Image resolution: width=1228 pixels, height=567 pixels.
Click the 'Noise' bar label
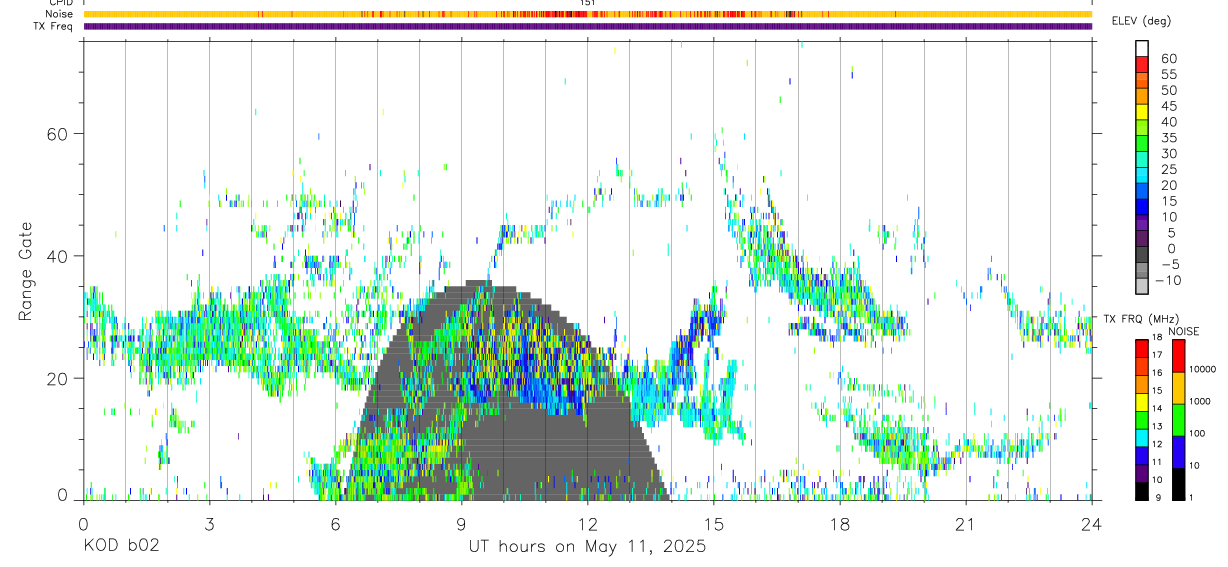(60, 14)
